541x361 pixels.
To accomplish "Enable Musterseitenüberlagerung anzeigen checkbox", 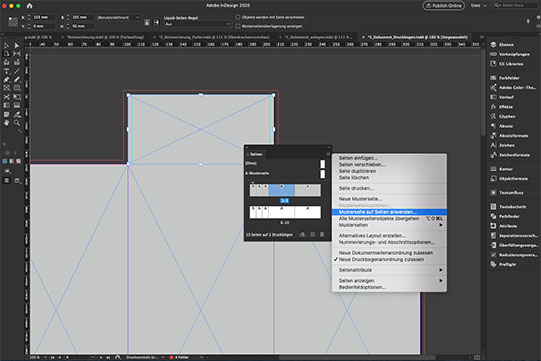I will (238, 26).
